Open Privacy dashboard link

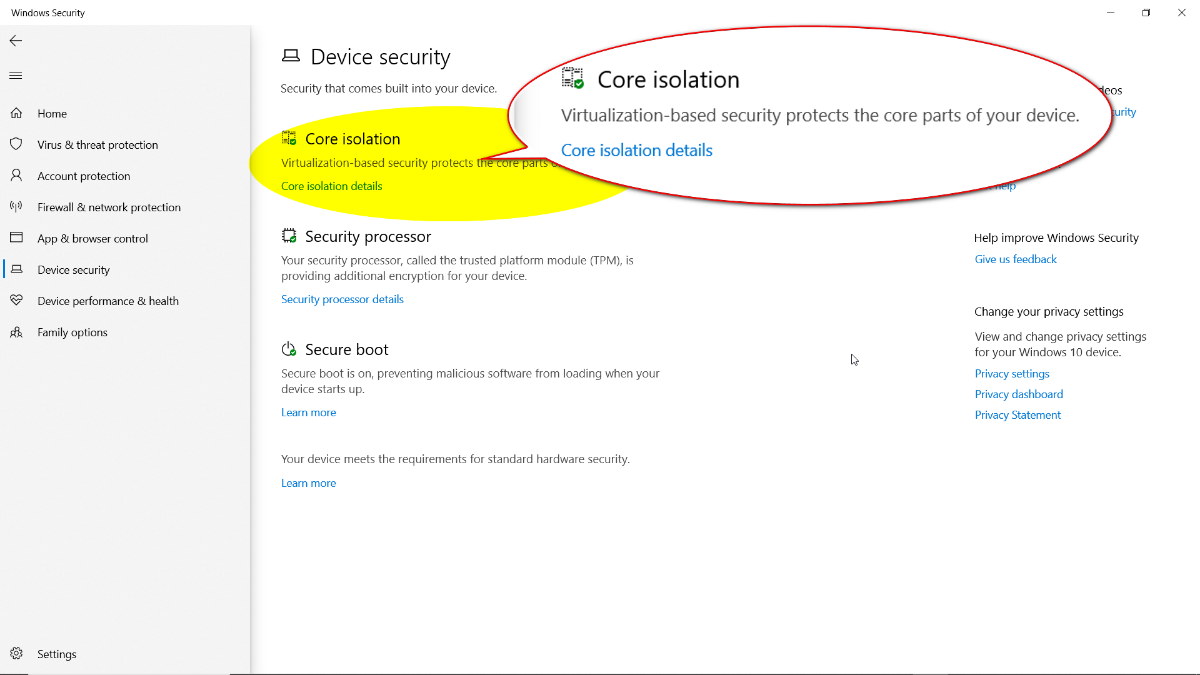(x=1019, y=394)
